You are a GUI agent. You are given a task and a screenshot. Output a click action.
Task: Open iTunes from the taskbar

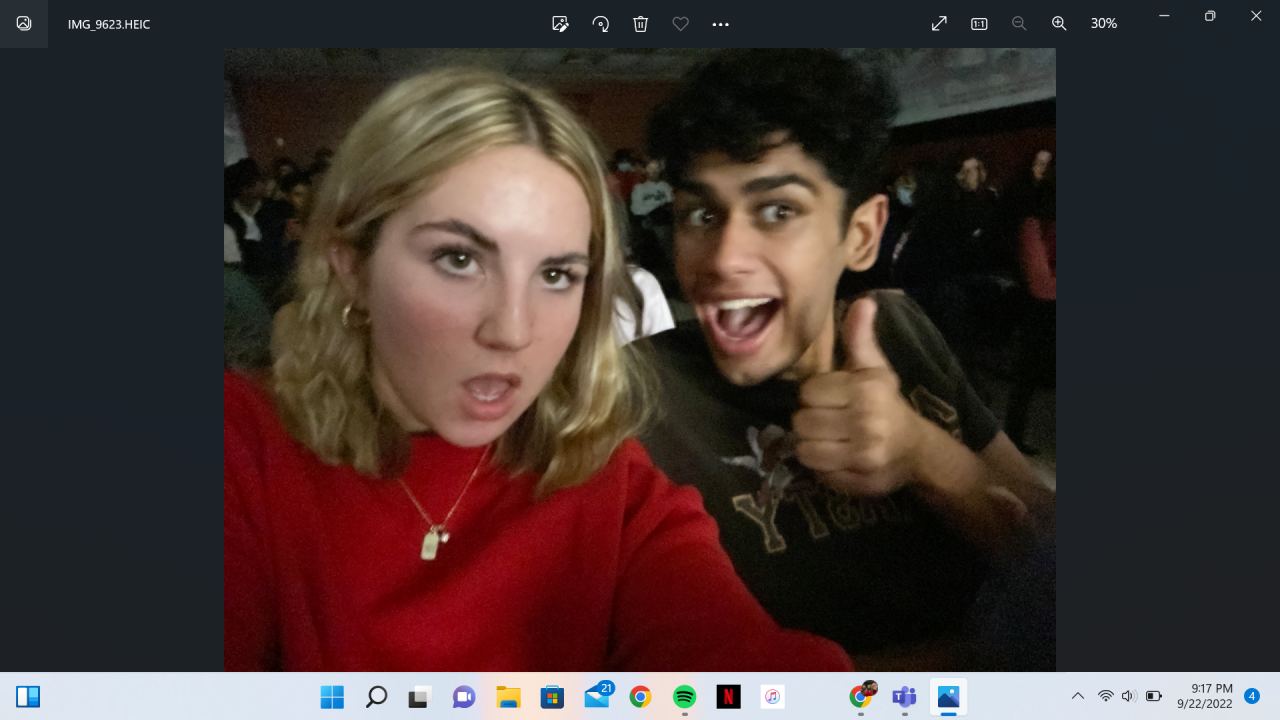click(x=772, y=697)
